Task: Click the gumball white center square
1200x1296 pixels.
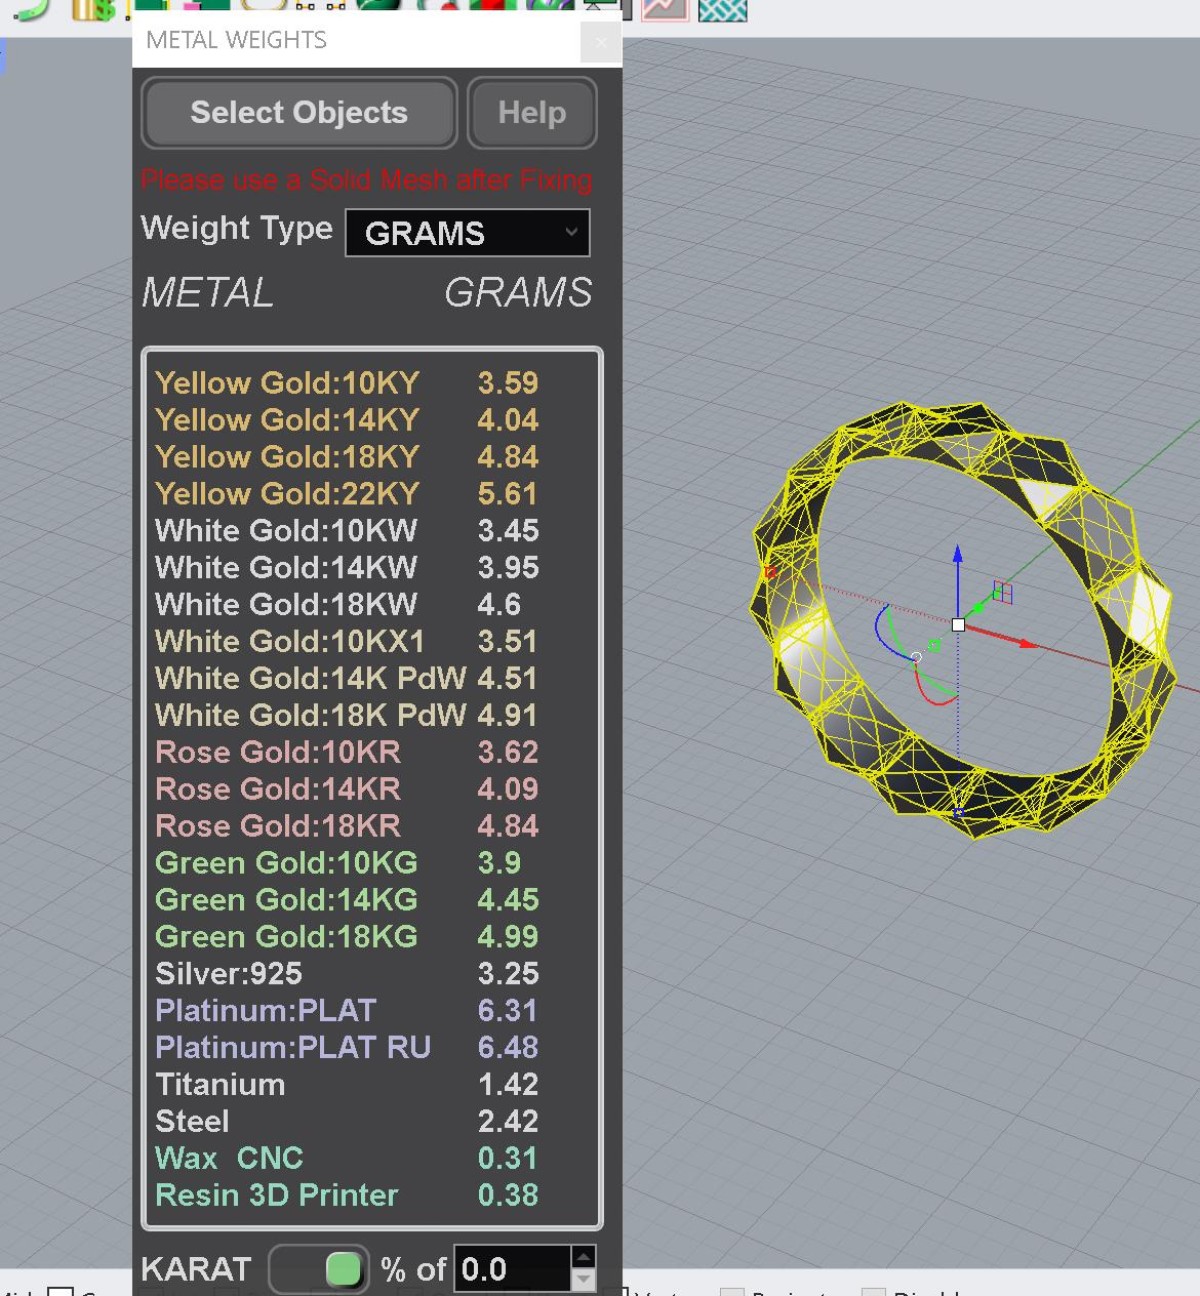Action: [958, 625]
